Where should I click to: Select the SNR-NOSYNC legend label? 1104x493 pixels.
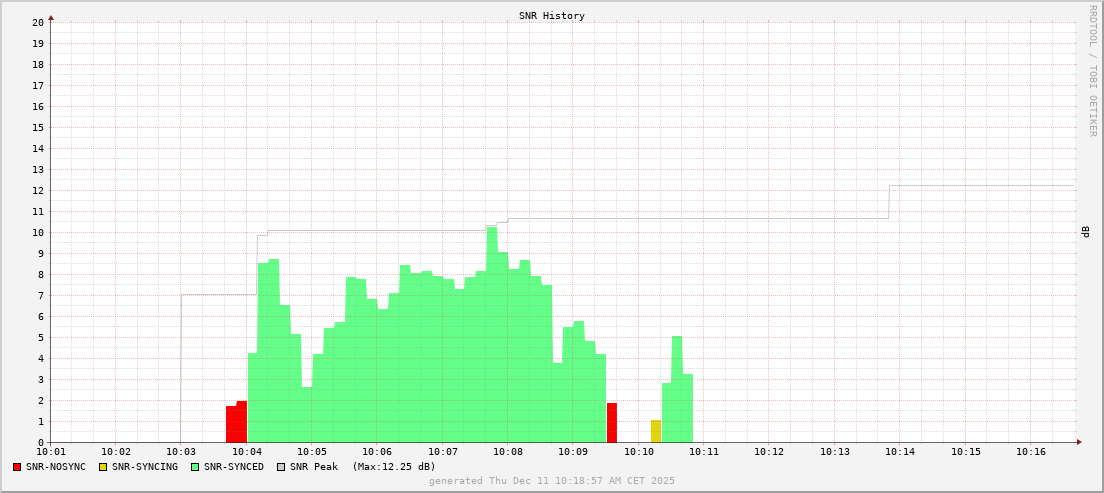[56, 467]
